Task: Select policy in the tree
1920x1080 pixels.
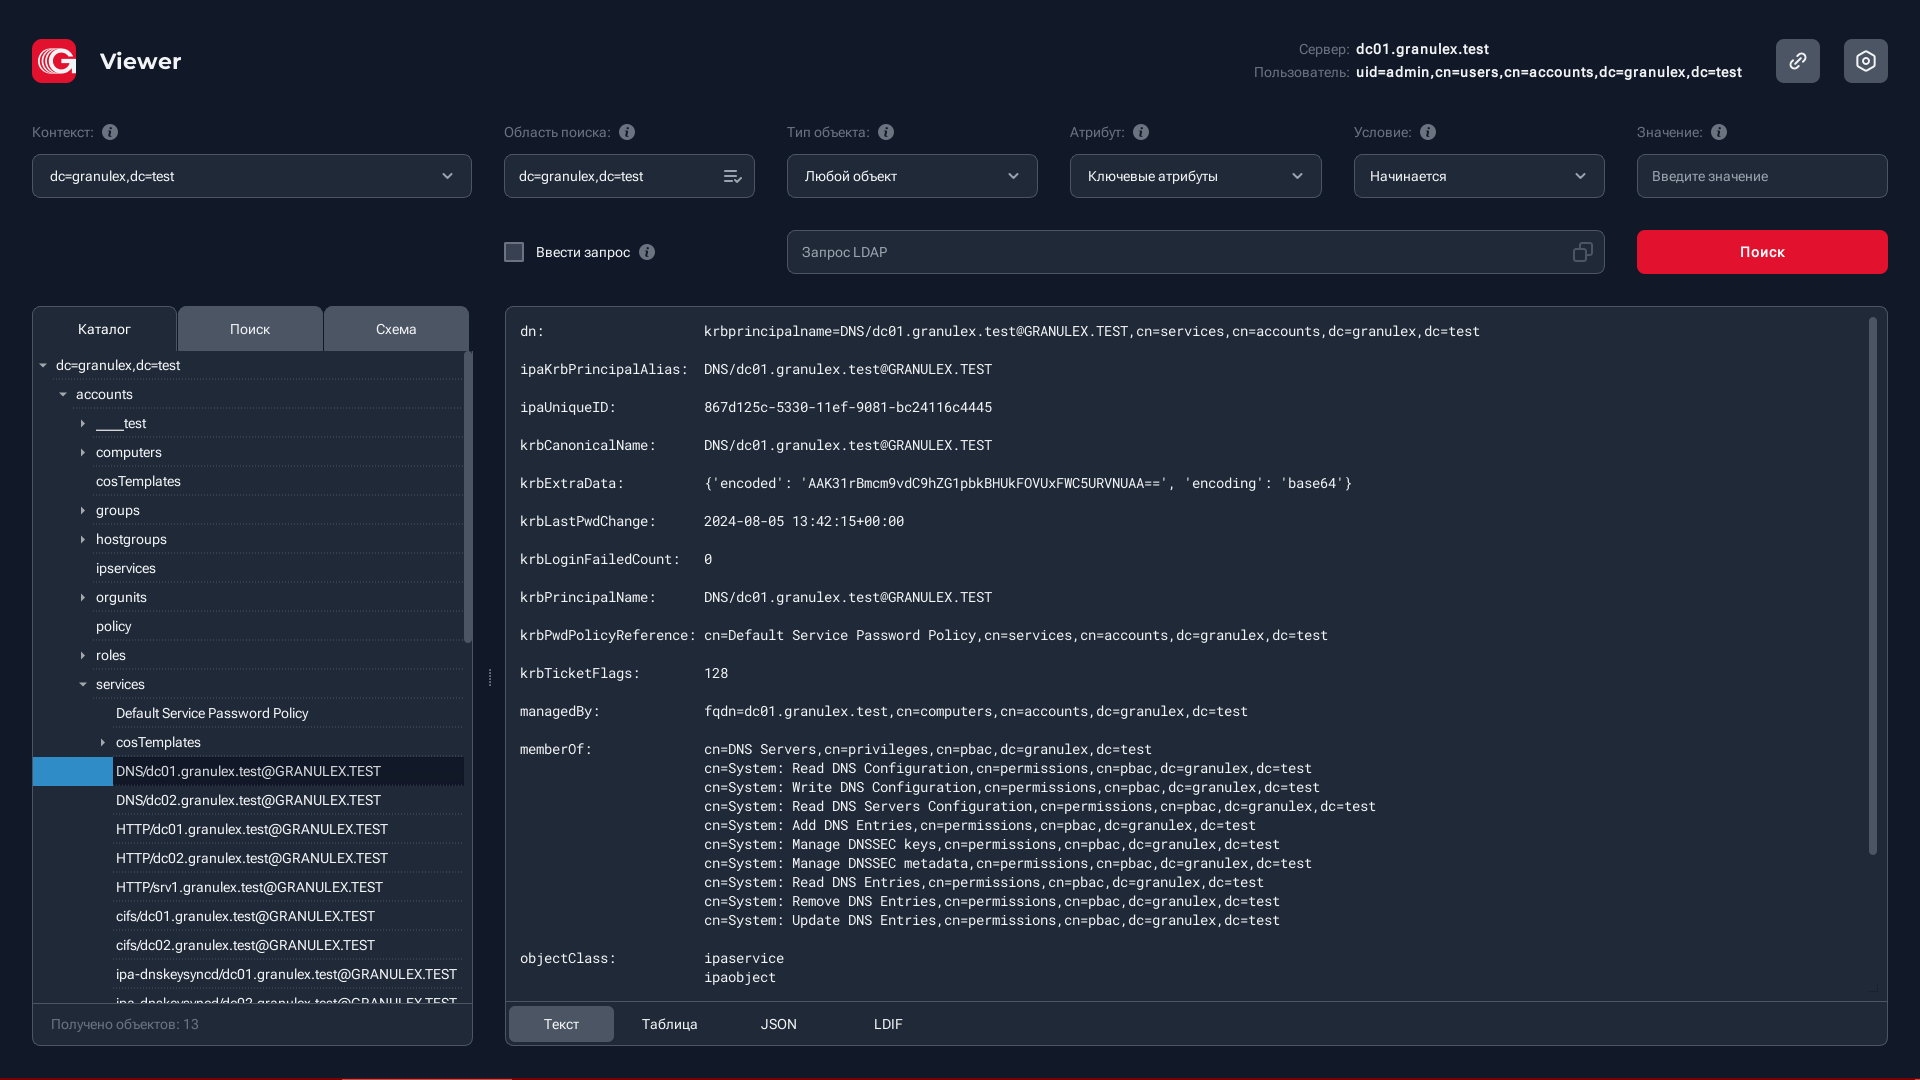Action: pyautogui.click(x=114, y=627)
